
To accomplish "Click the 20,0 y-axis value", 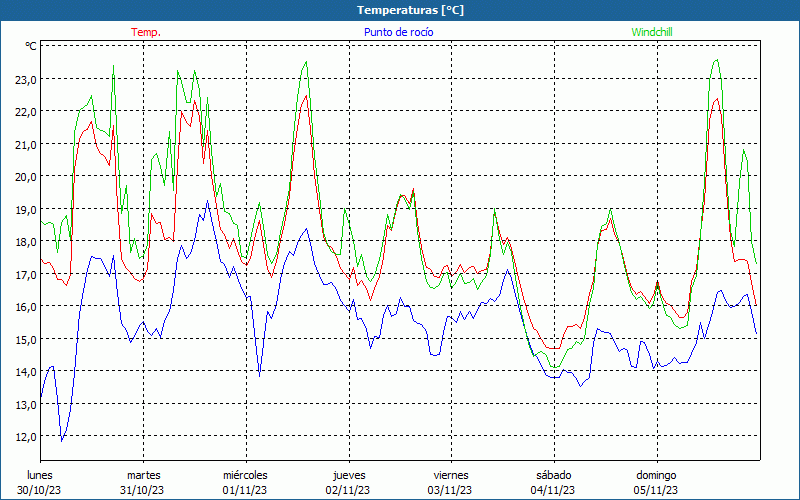I will (26, 177).
